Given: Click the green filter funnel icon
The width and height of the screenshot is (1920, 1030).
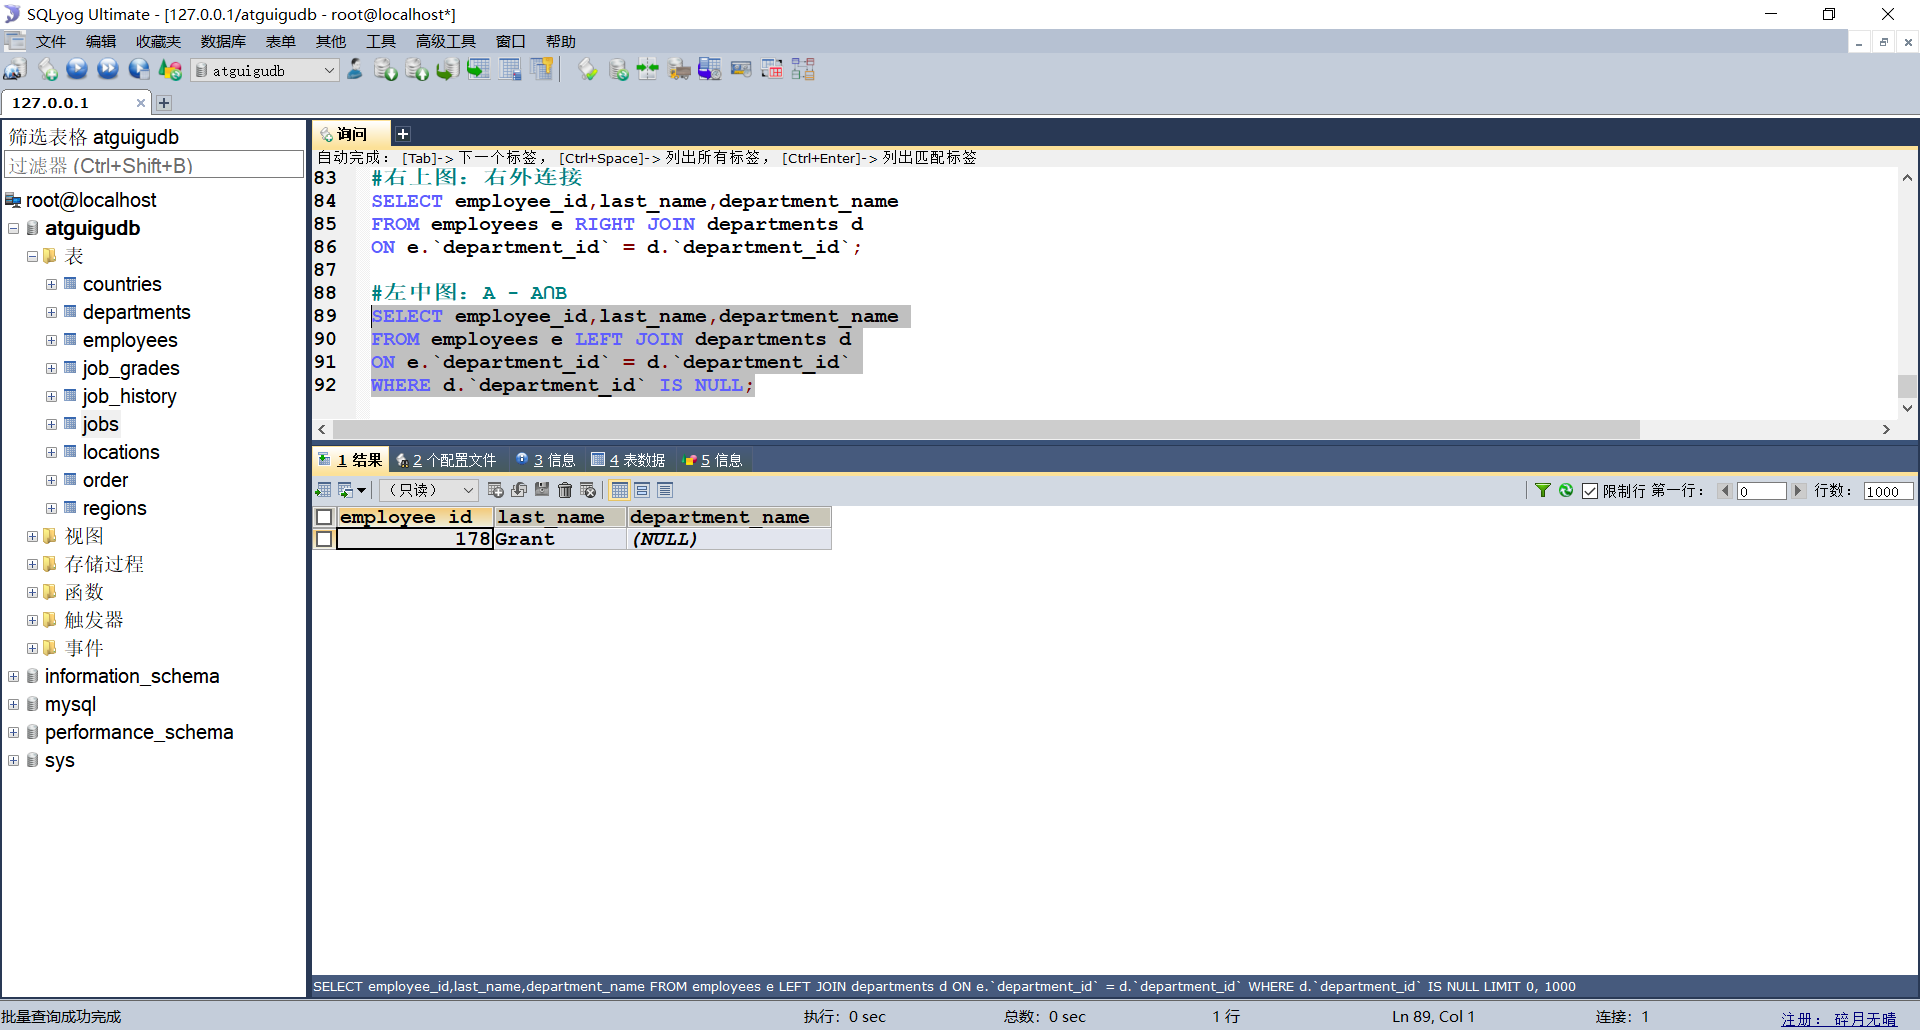Looking at the screenshot, I should [x=1543, y=490].
